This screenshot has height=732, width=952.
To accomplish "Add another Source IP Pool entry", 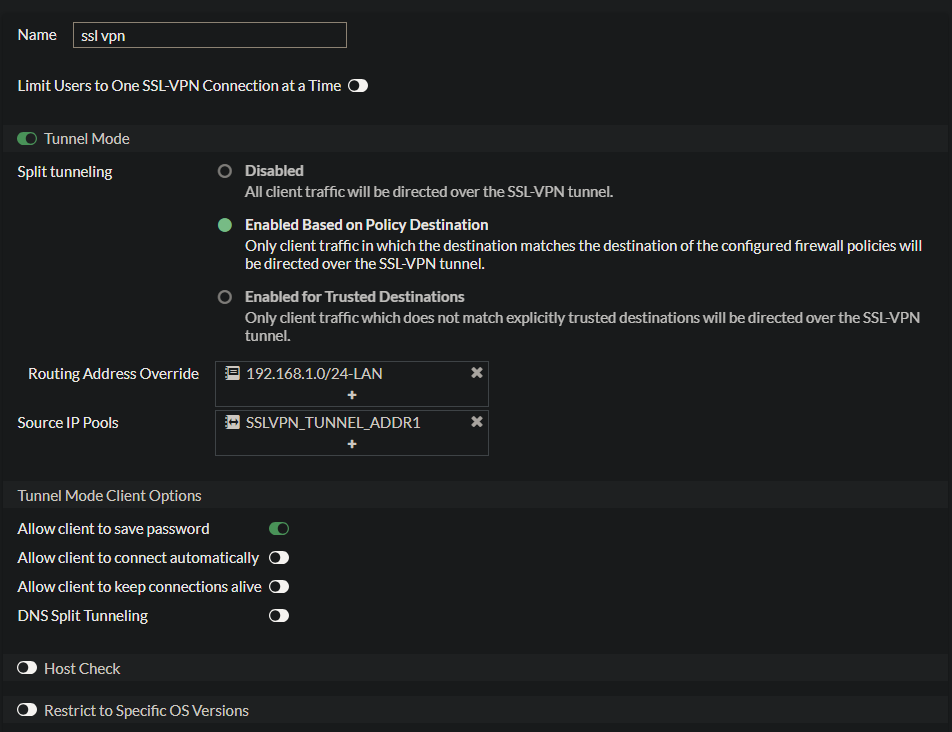I will pos(352,444).
